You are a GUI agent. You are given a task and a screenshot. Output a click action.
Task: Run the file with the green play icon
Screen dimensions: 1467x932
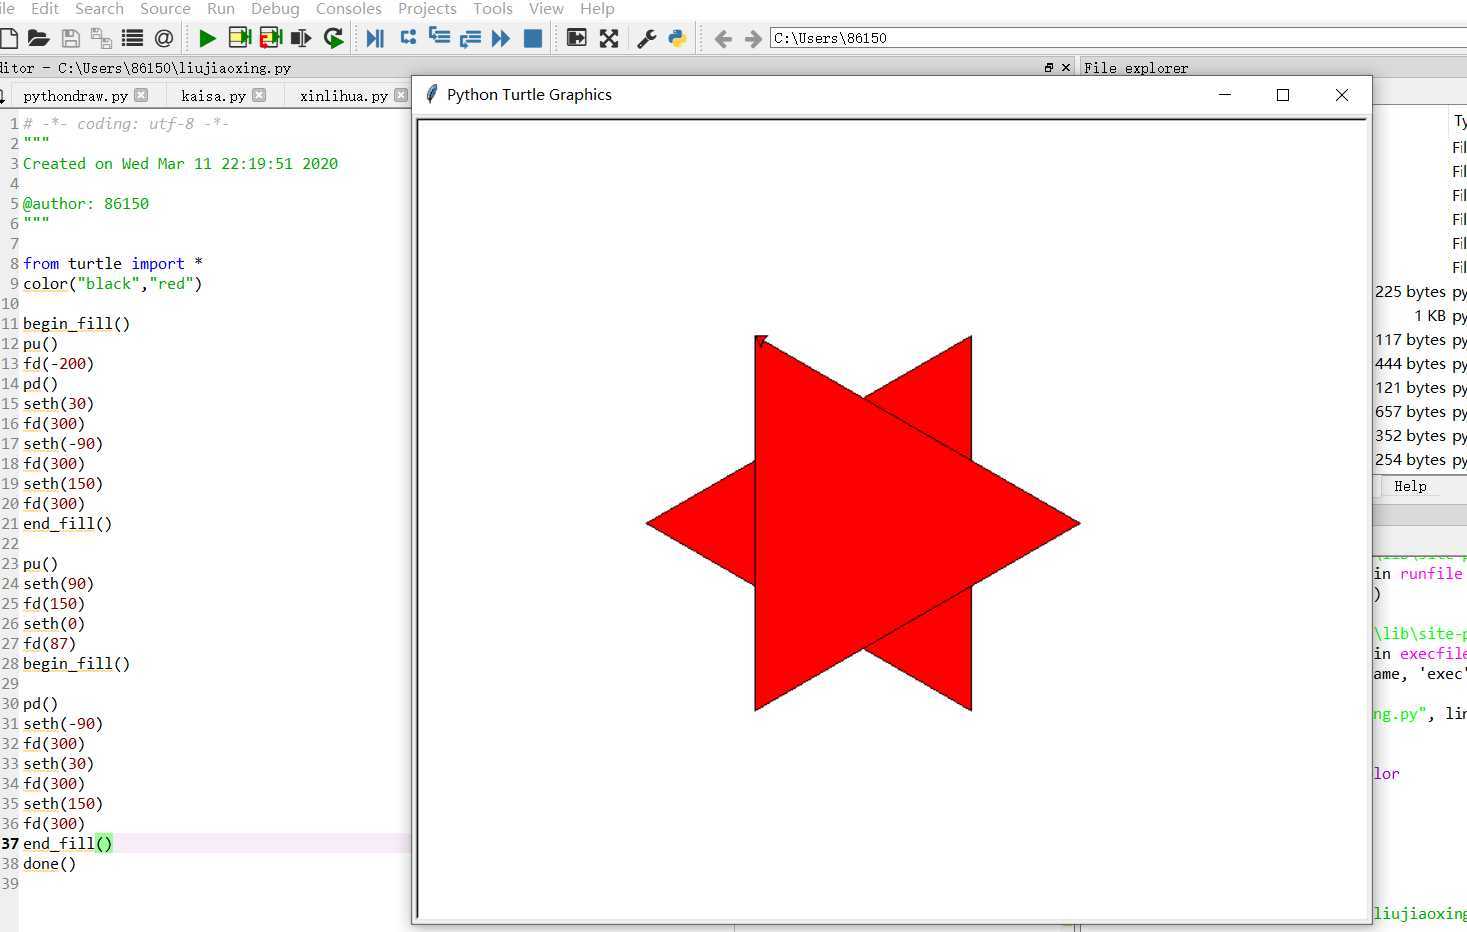(207, 38)
